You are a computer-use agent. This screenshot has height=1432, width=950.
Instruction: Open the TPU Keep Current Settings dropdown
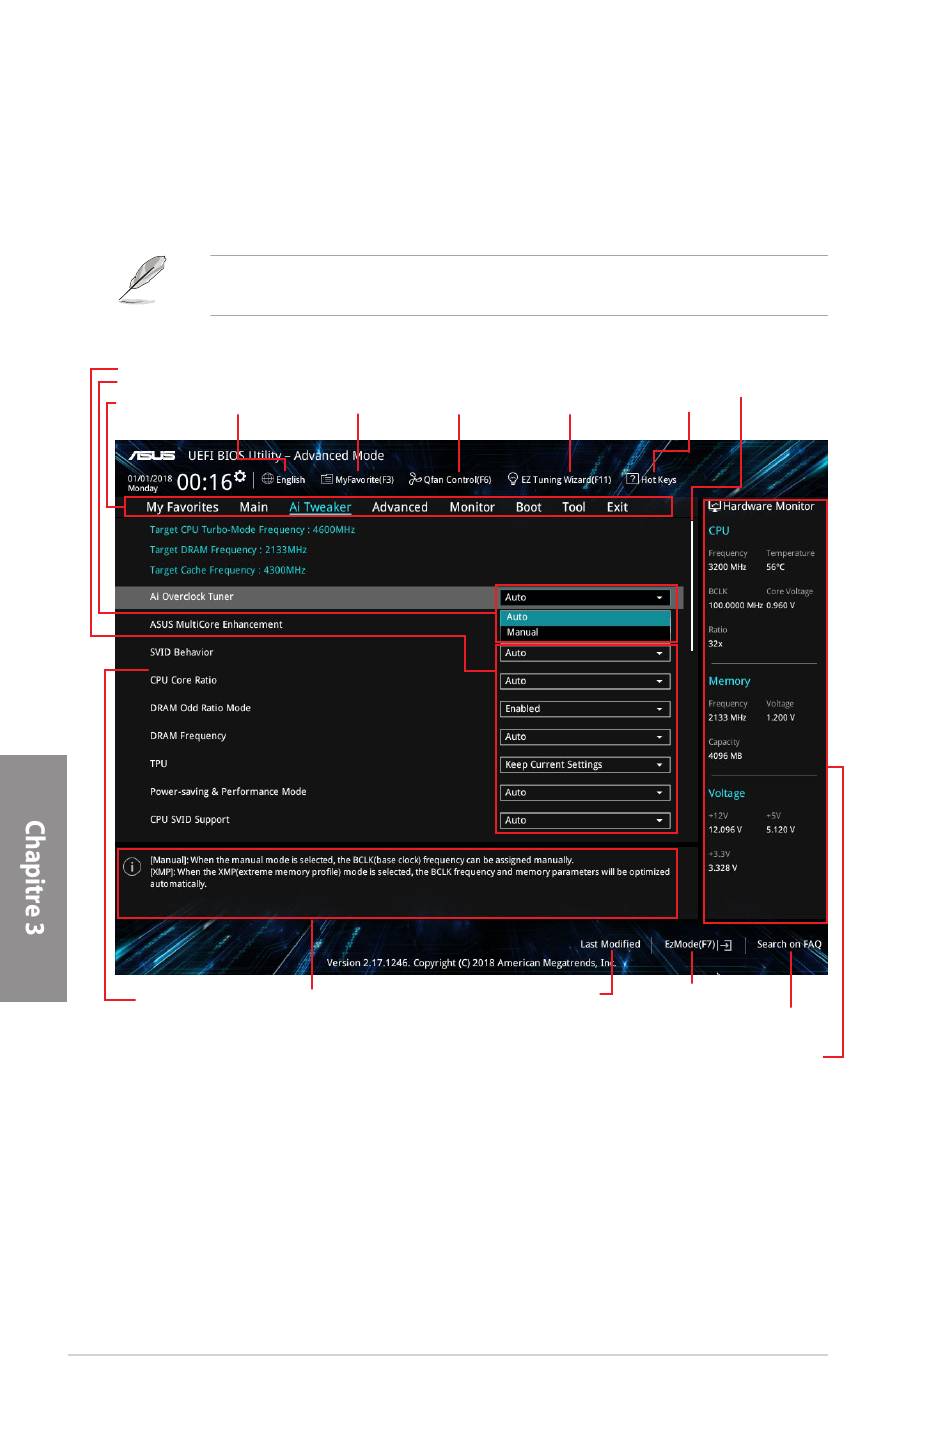585,765
